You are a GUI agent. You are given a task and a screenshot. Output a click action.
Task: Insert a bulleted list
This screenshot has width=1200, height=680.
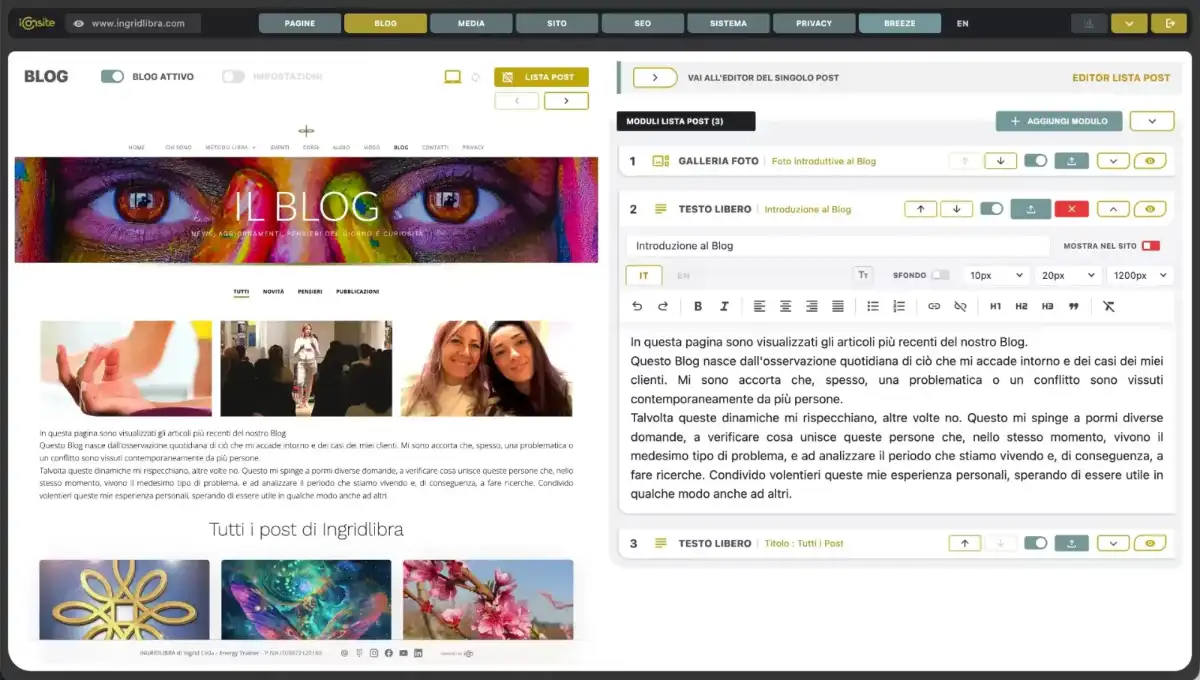(x=873, y=306)
